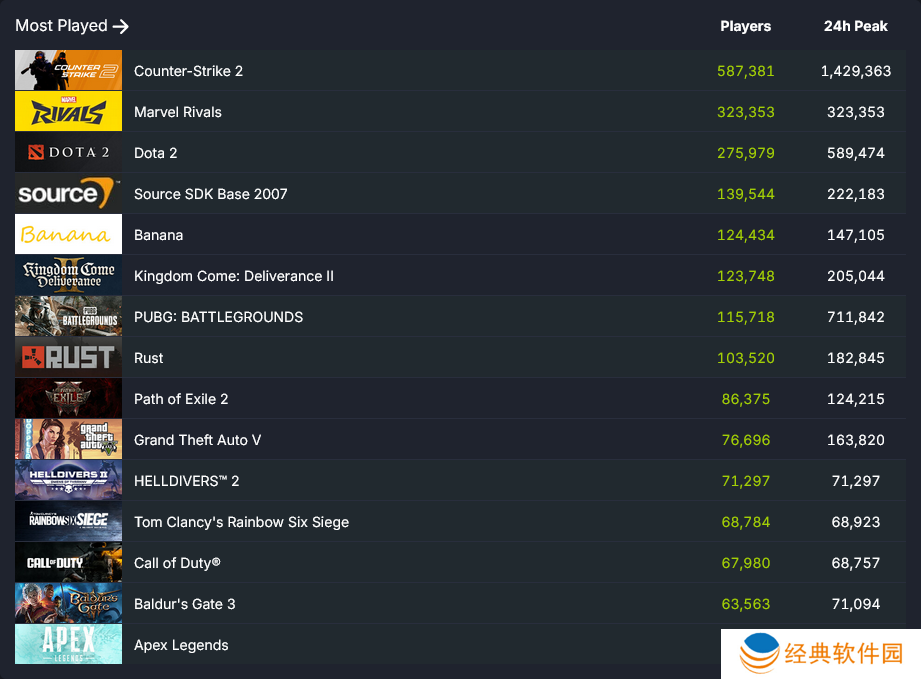Select the Dota 2 game title
Image resolution: width=921 pixels, height=679 pixels.
tap(156, 153)
